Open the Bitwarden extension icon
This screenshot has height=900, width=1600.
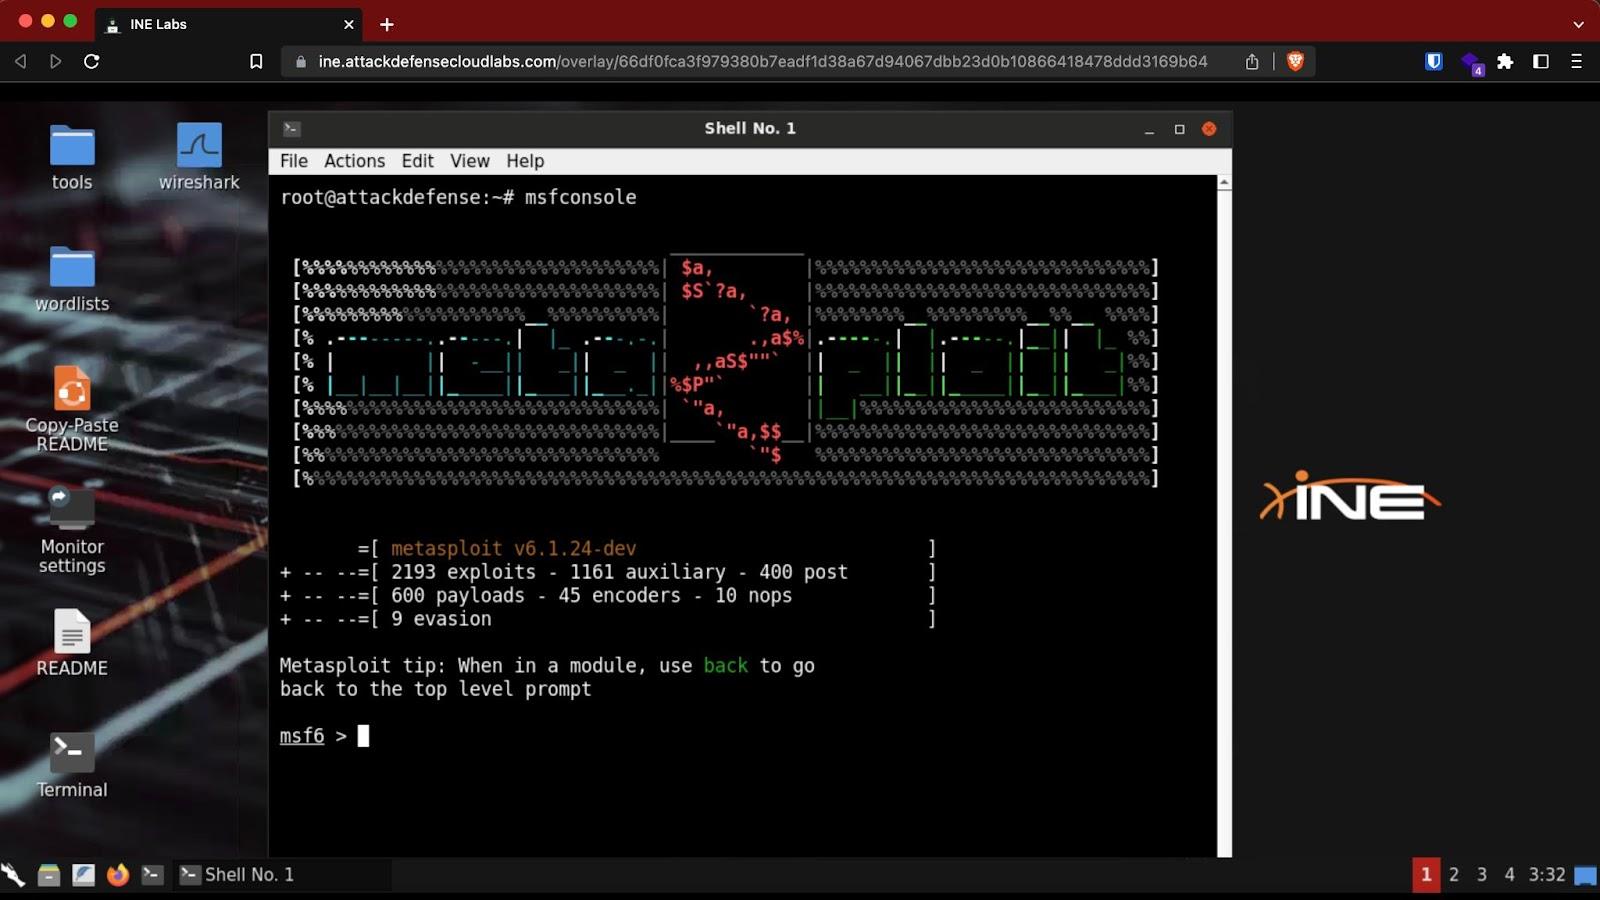click(1433, 61)
